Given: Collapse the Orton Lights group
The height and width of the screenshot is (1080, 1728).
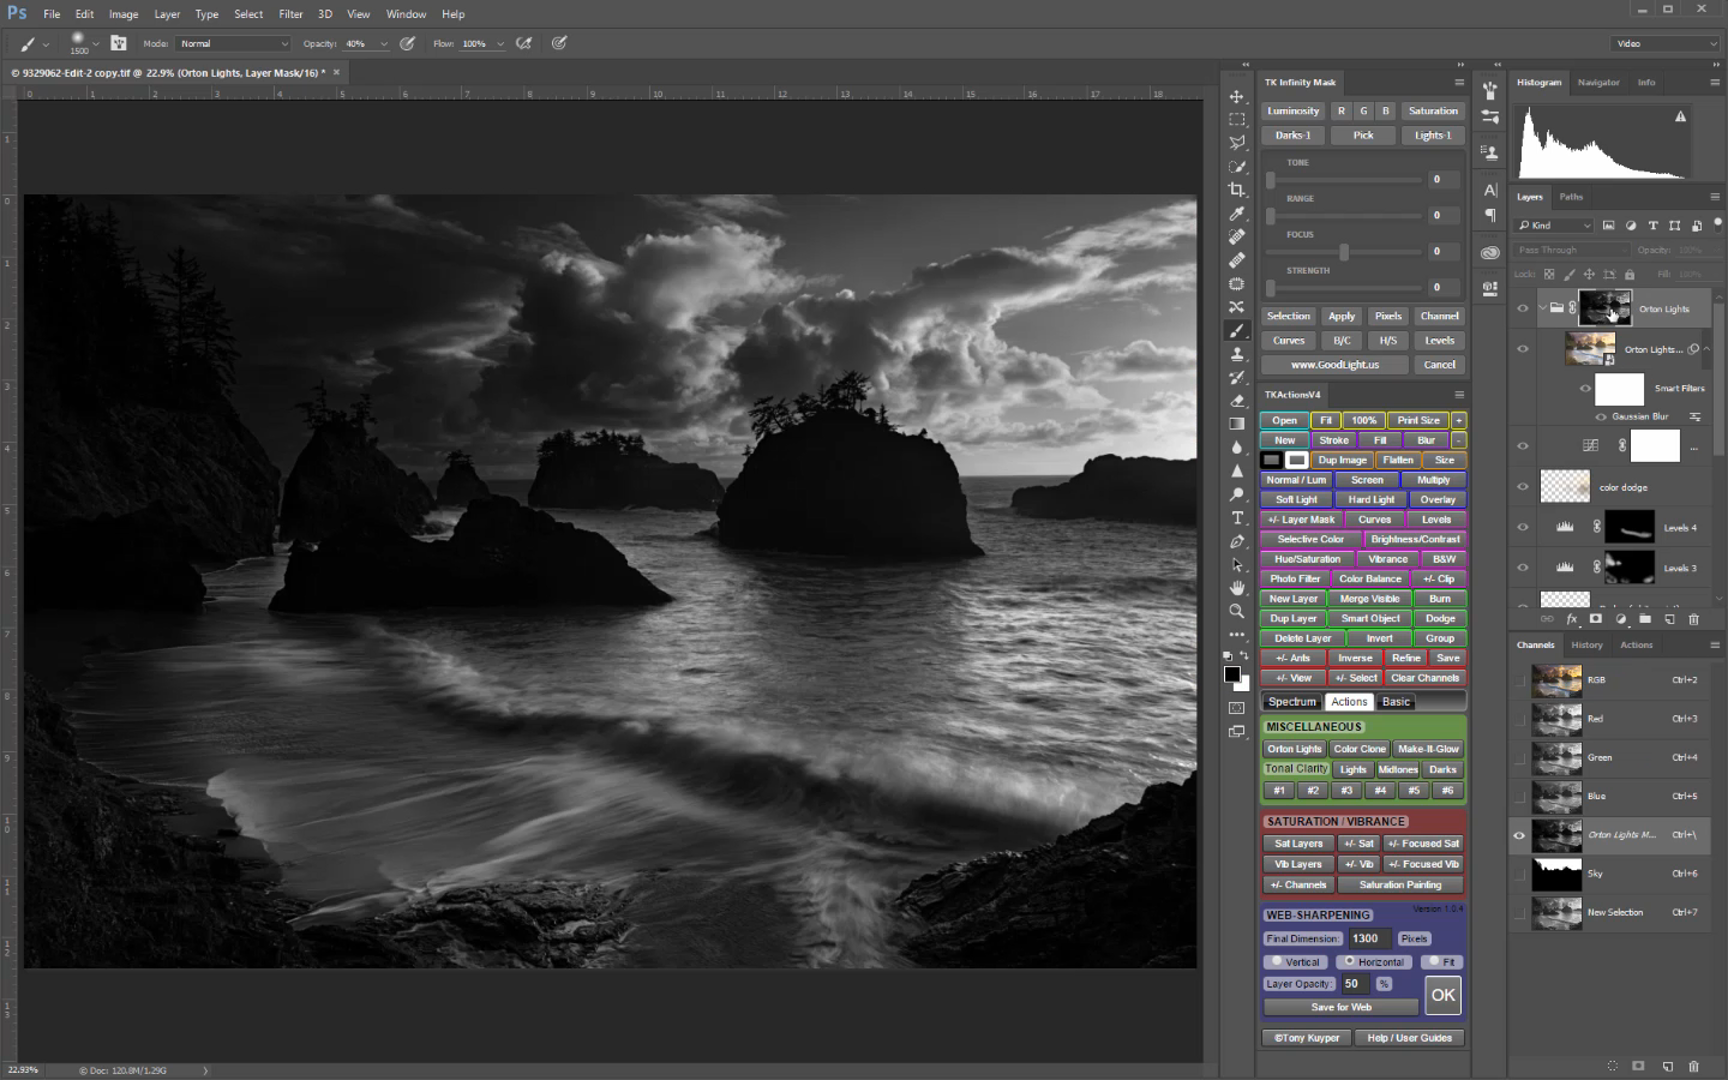Looking at the screenshot, I should point(1542,308).
